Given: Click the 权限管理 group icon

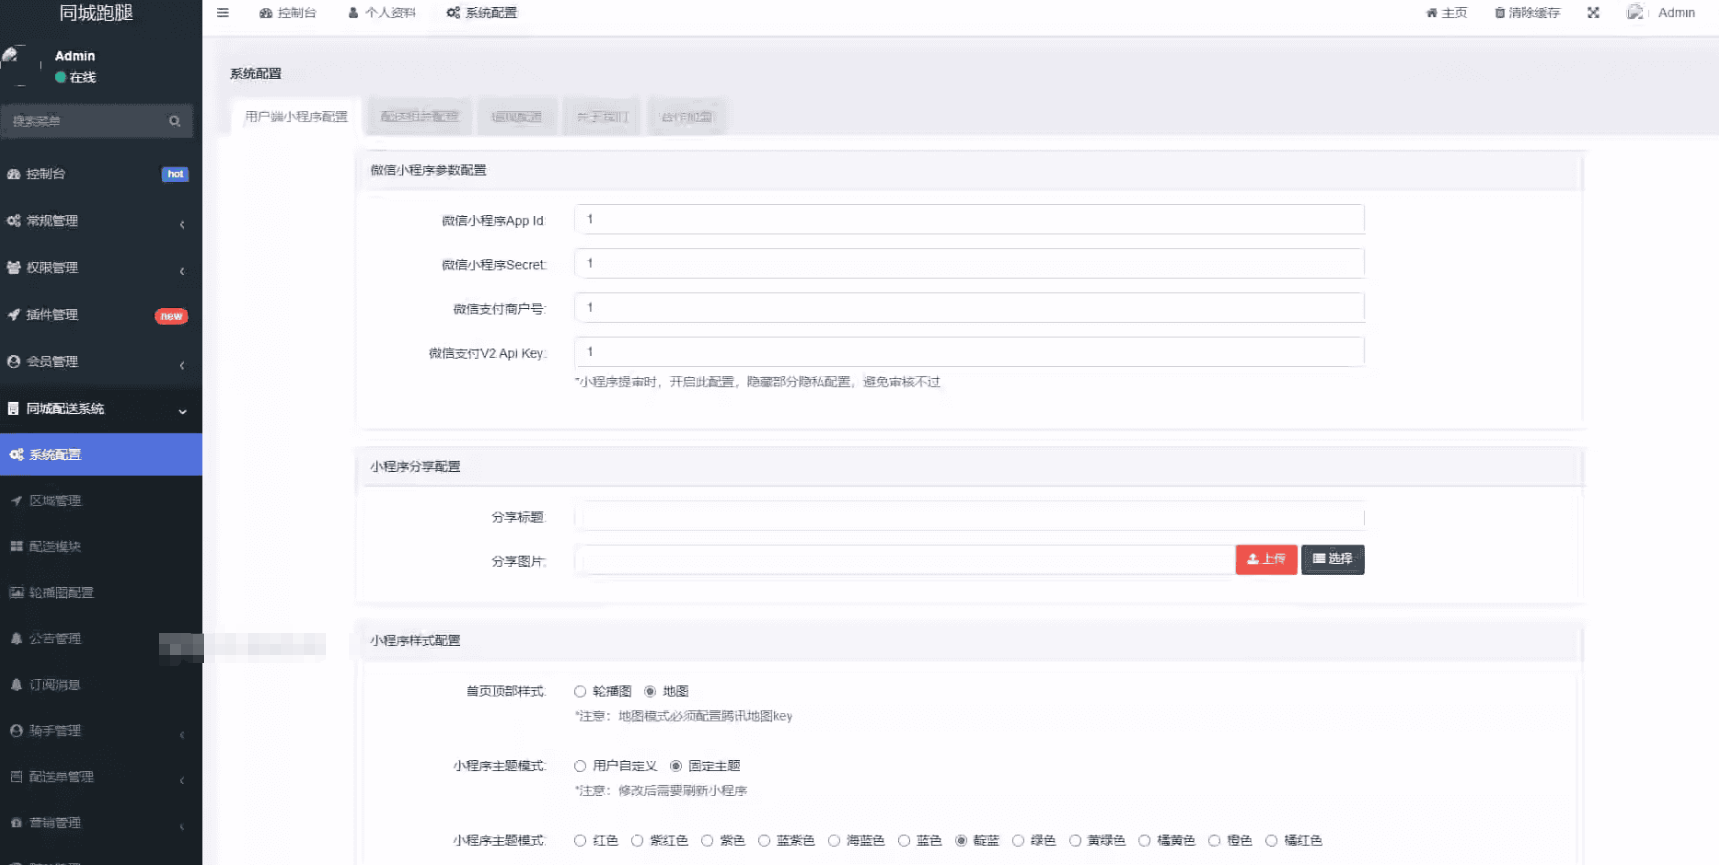Looking at the screenshot, I should pyautogui.click(x=14, y=268).
